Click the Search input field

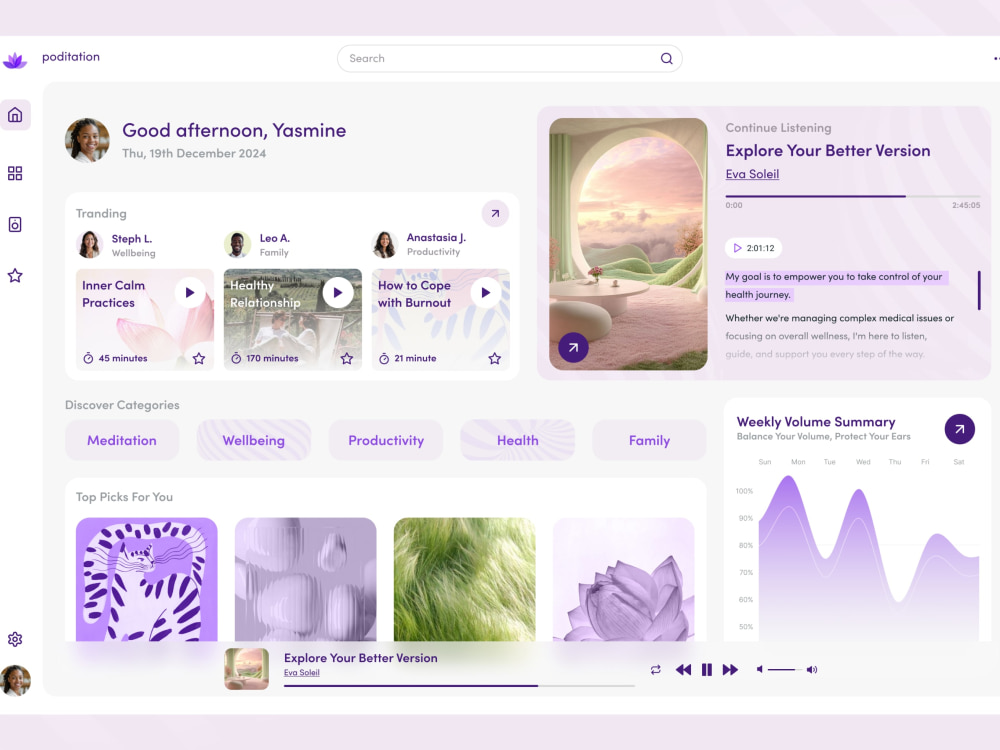(x=510, y=59)
